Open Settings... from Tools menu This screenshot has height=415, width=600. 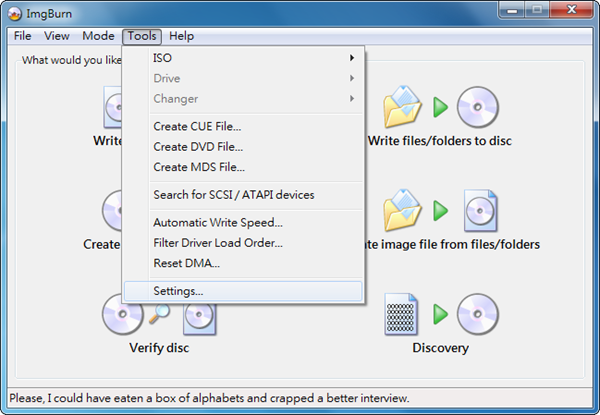point(243,291)
